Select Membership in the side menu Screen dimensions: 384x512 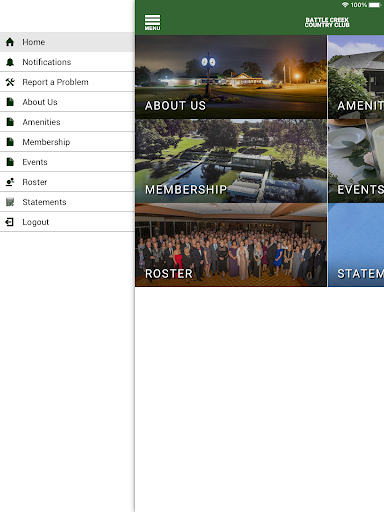67,142
